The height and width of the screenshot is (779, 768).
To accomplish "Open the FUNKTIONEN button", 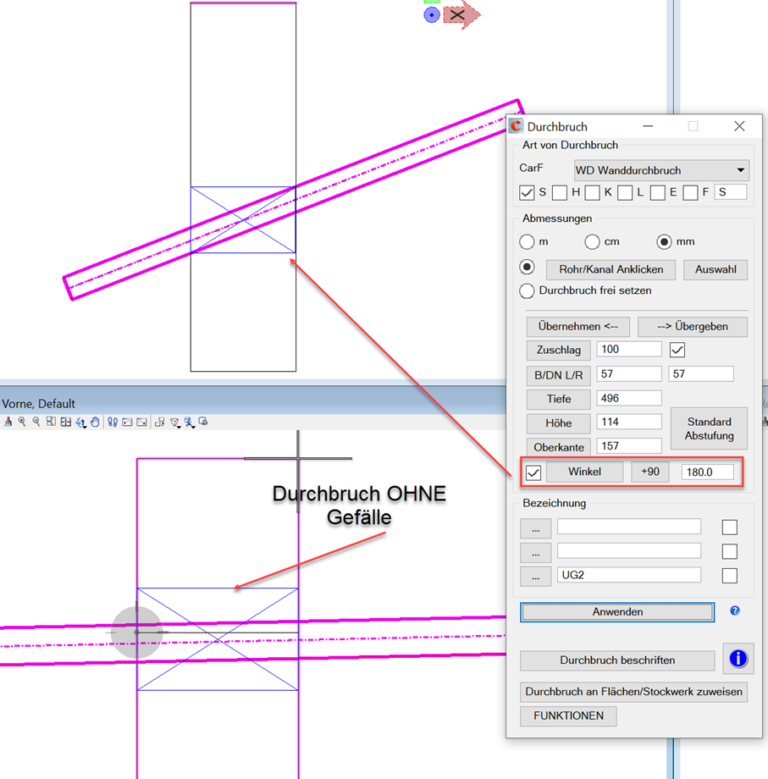I will point(568,716).
